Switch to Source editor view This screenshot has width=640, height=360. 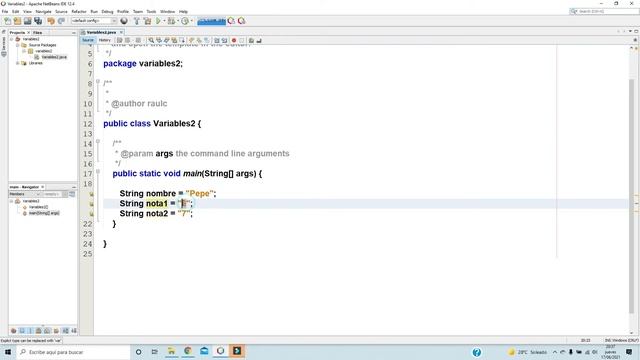point(88,40)
